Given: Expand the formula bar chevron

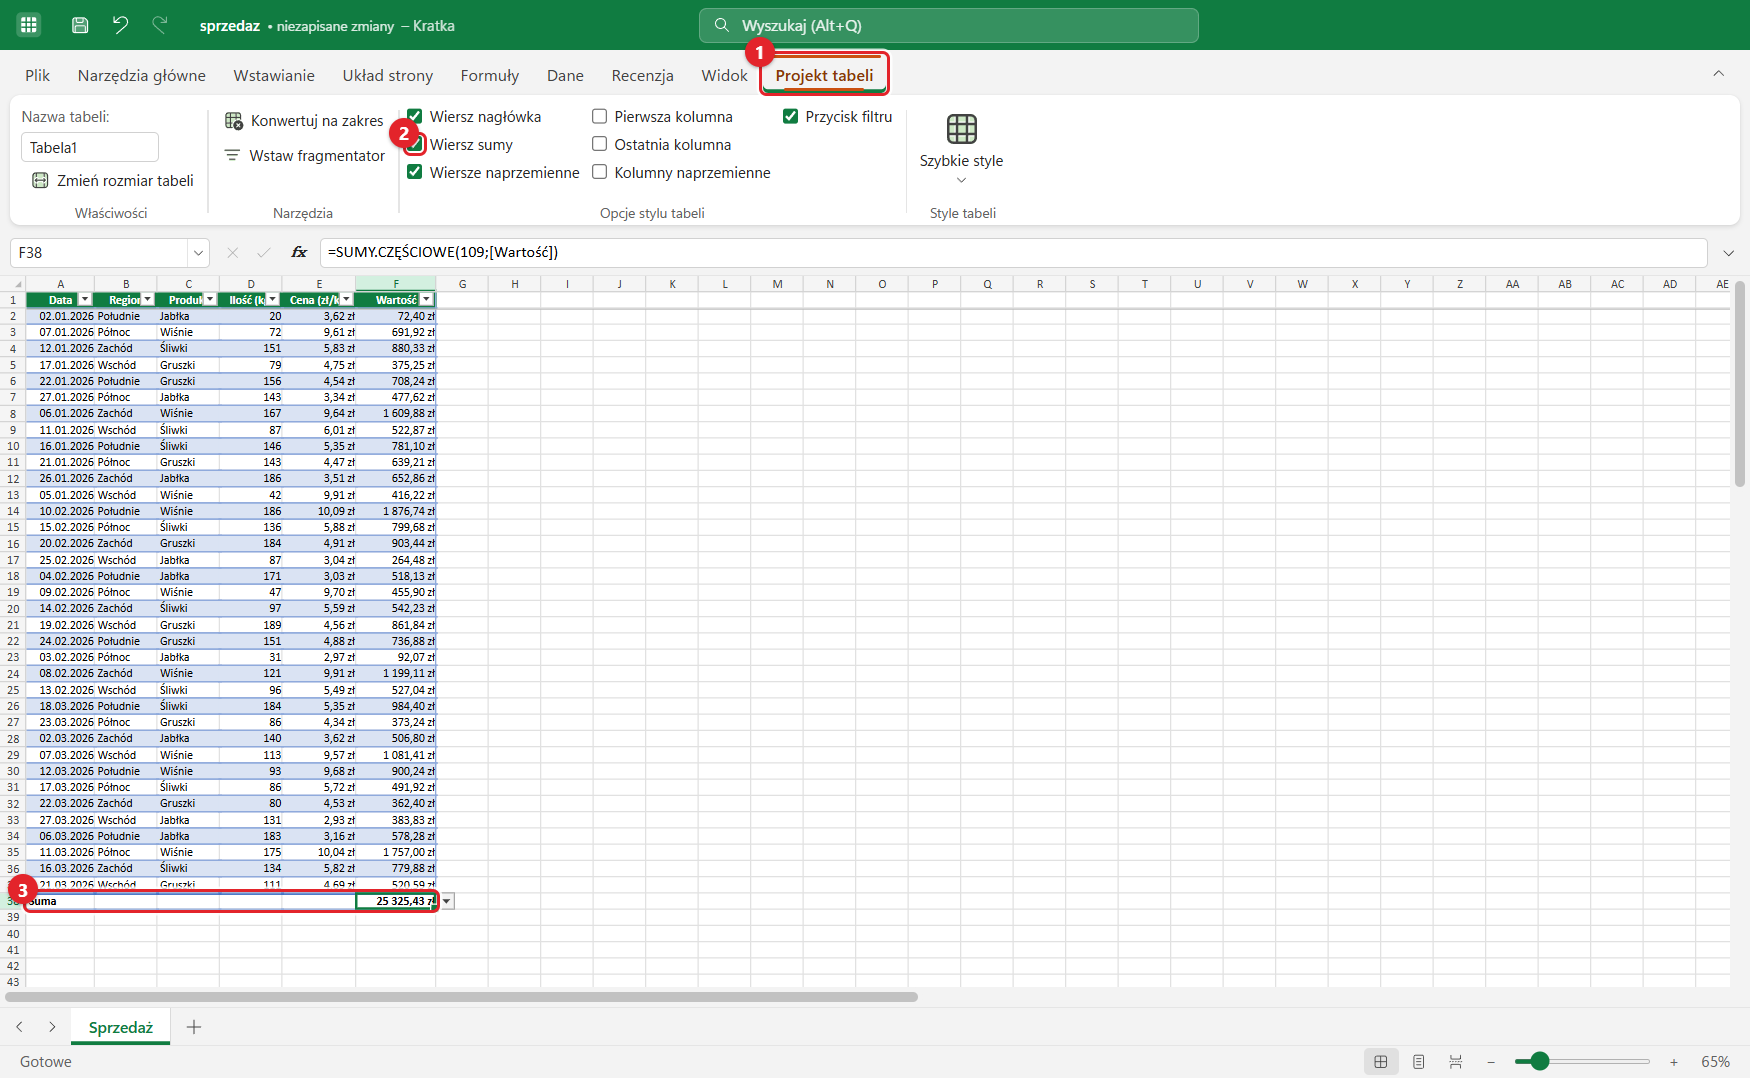Looking at the screenshot, I should tap(1729, 253).
